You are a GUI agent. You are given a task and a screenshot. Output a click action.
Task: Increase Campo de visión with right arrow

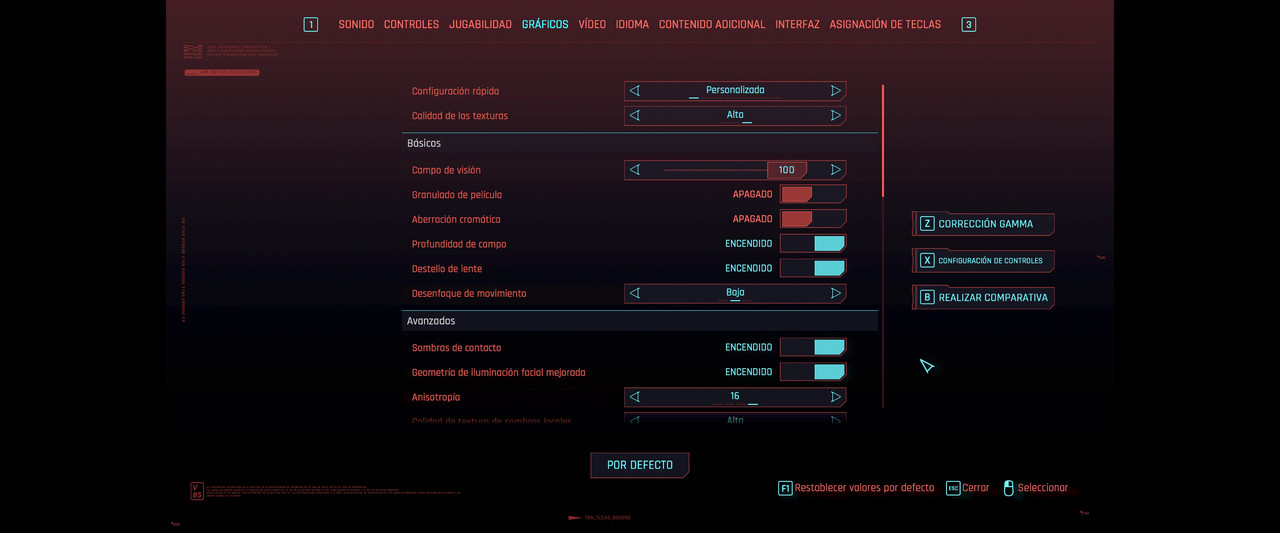(836, 170)
